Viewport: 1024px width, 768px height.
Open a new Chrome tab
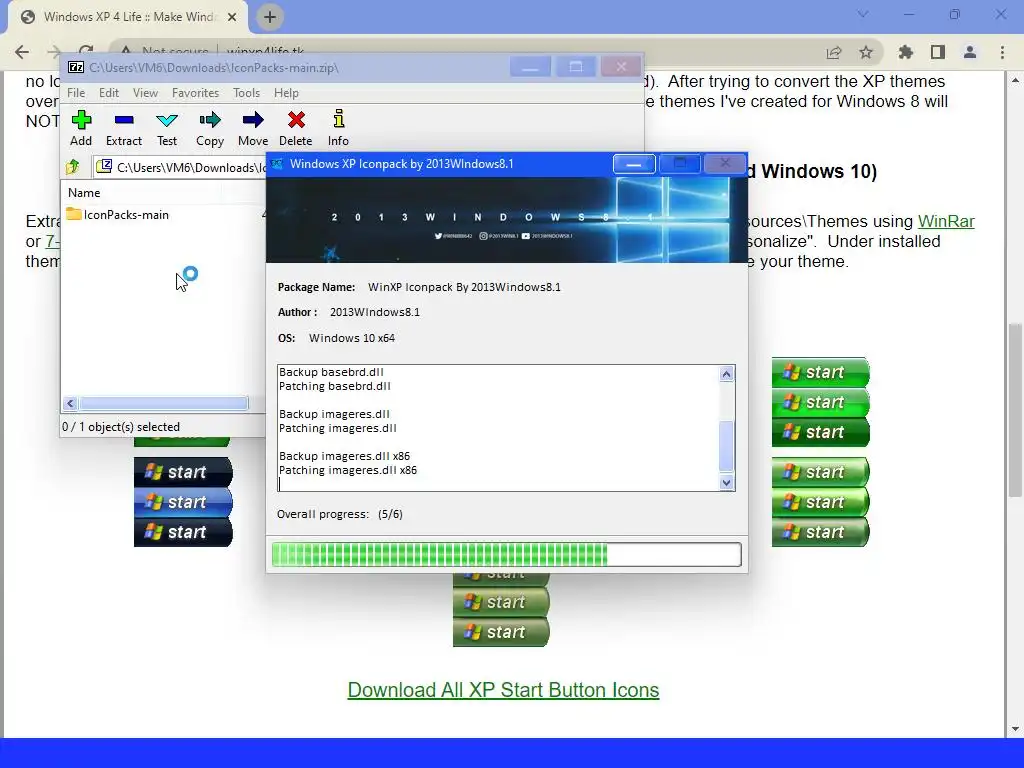[x=270, y=17]
